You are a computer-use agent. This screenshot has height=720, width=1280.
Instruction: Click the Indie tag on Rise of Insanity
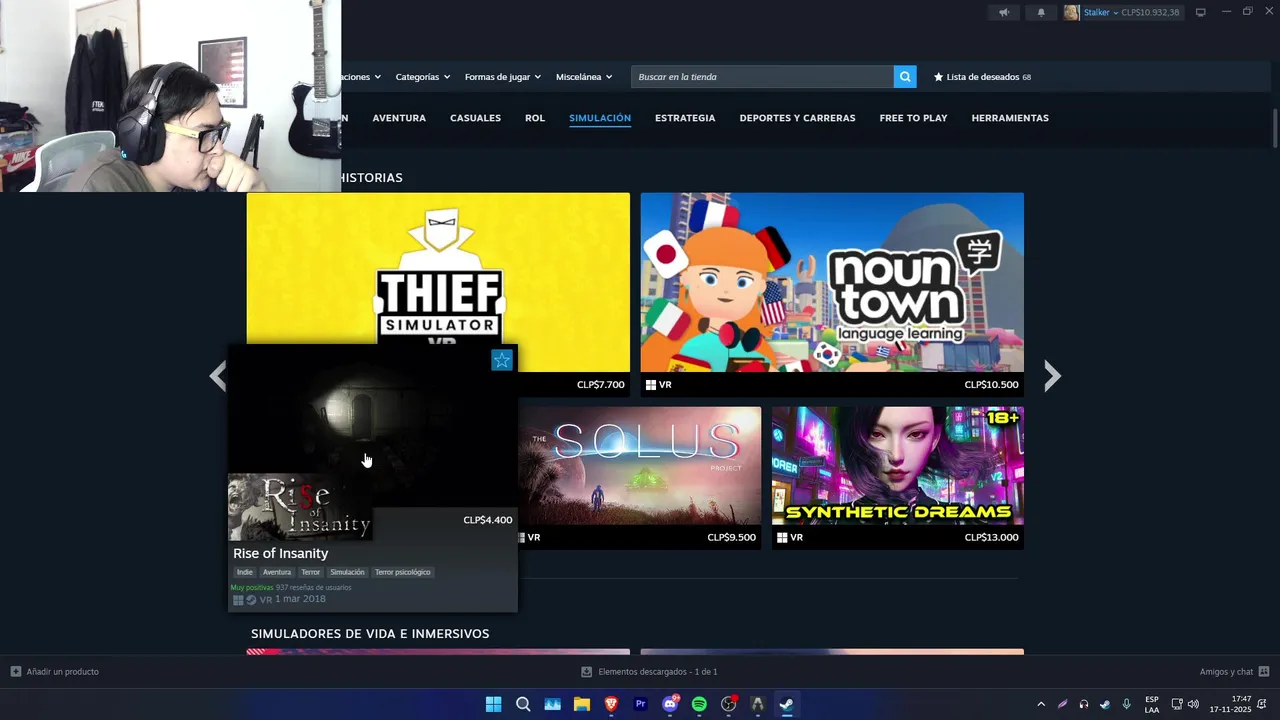(x=245, y=572)
